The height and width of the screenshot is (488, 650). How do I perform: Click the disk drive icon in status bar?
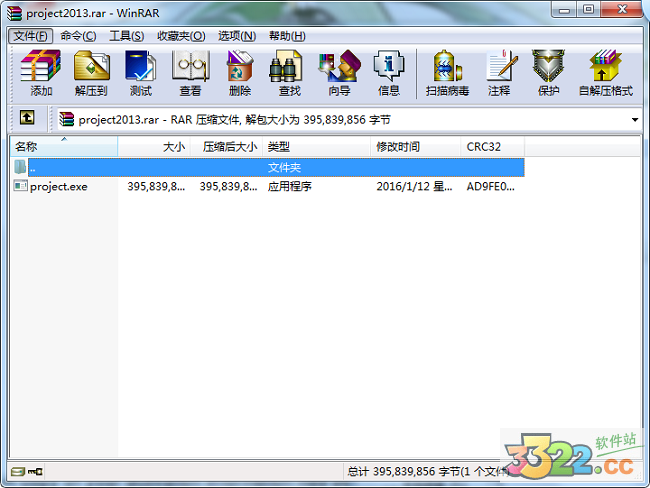pyautogui.click(x=17, y=471)
